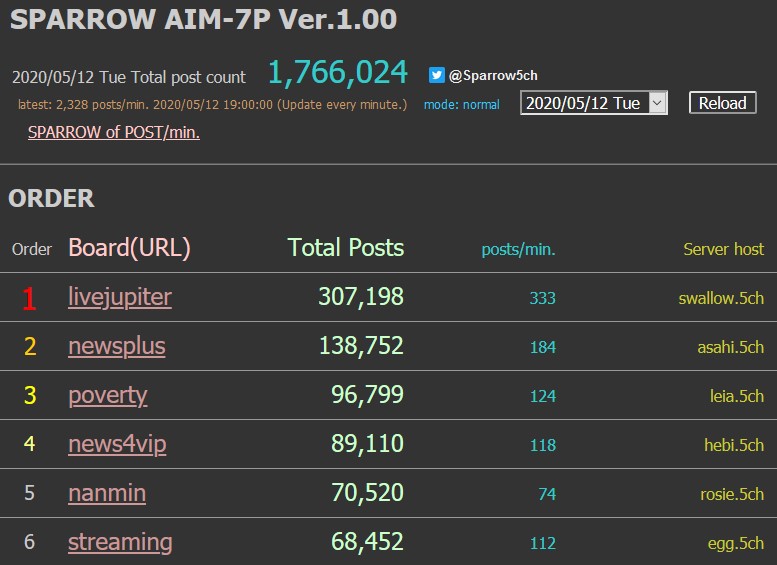Click the Total Posts column header
The height and width of the screenshot is (565, 777).
[x=346, y=247]
